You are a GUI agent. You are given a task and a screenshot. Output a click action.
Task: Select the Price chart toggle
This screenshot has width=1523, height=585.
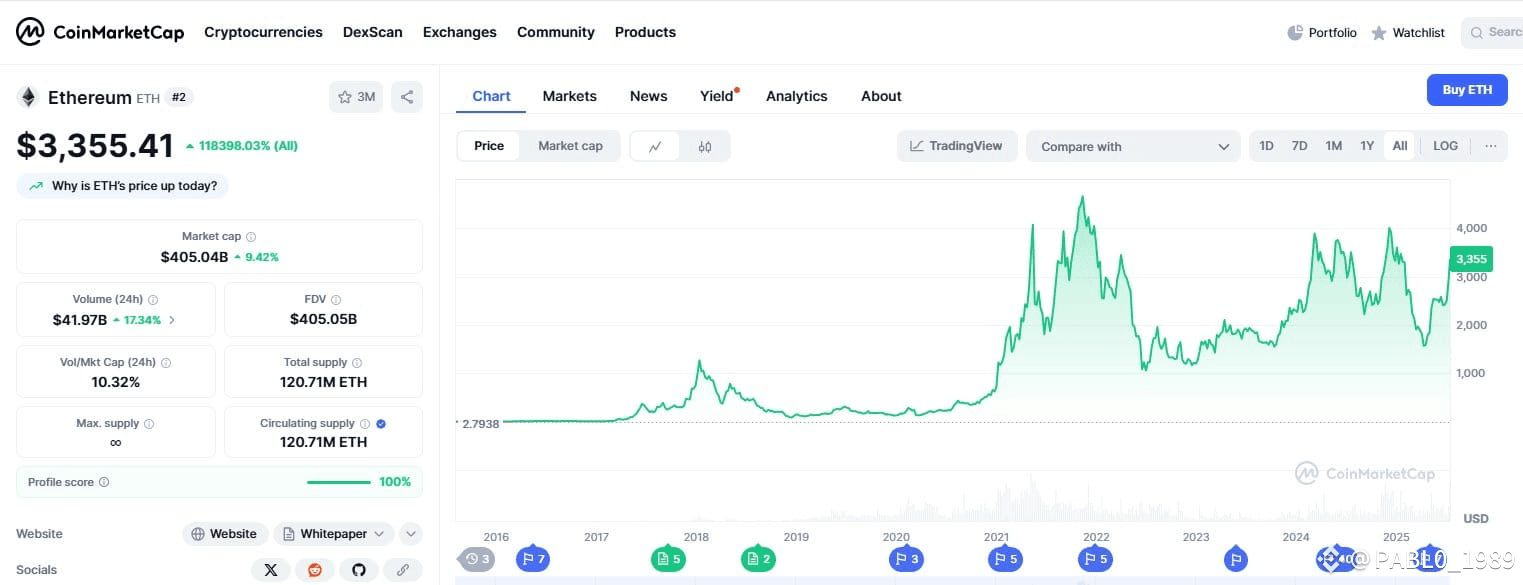pos(489,146)
